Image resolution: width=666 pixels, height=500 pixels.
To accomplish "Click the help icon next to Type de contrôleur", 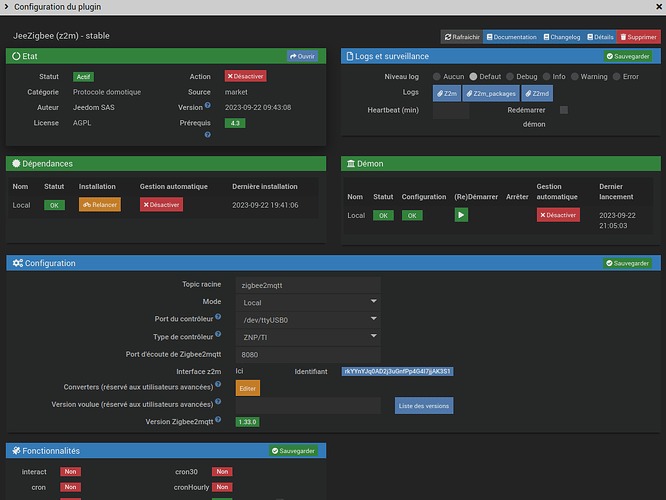I will click(218, 334).
